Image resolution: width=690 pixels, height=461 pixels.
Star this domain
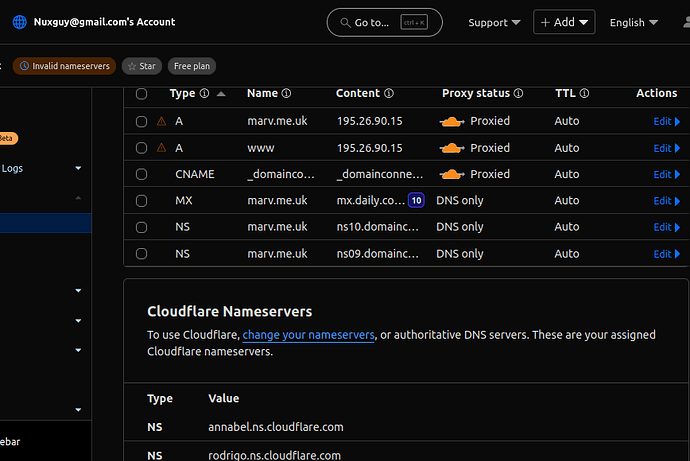point(142,66)
